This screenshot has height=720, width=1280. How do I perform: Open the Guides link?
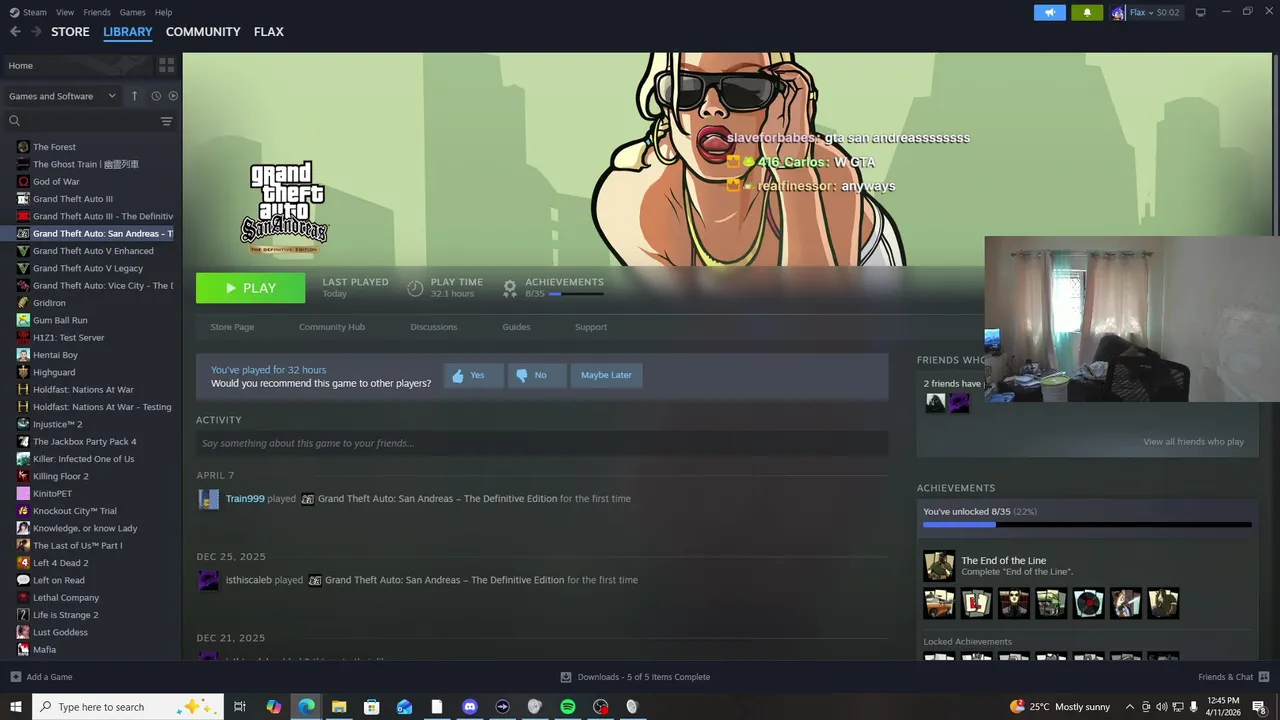click(x=516, y=327)
